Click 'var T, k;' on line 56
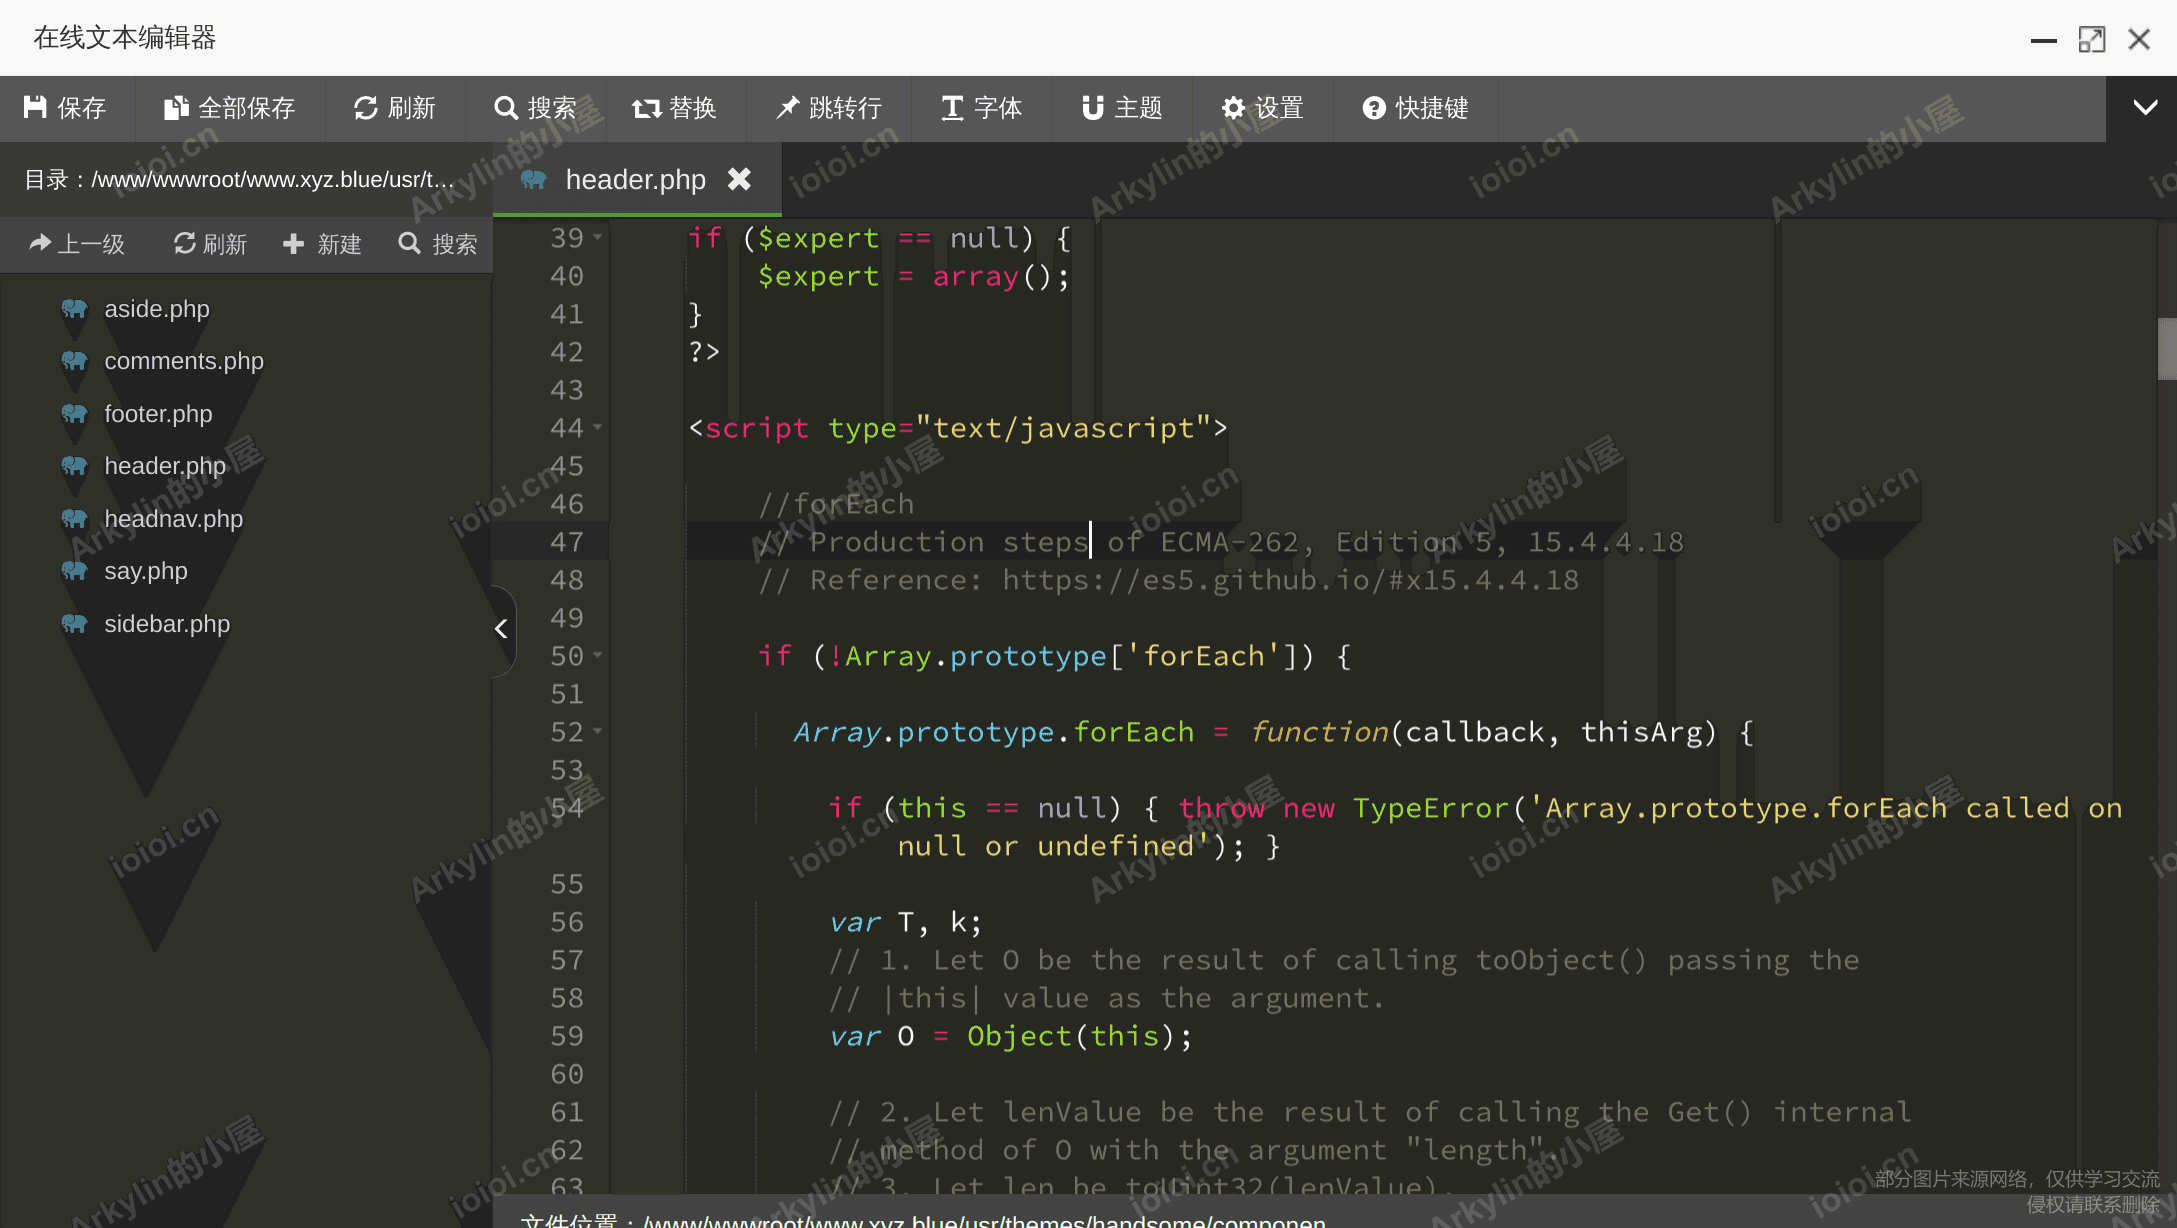 click(905, 922)
